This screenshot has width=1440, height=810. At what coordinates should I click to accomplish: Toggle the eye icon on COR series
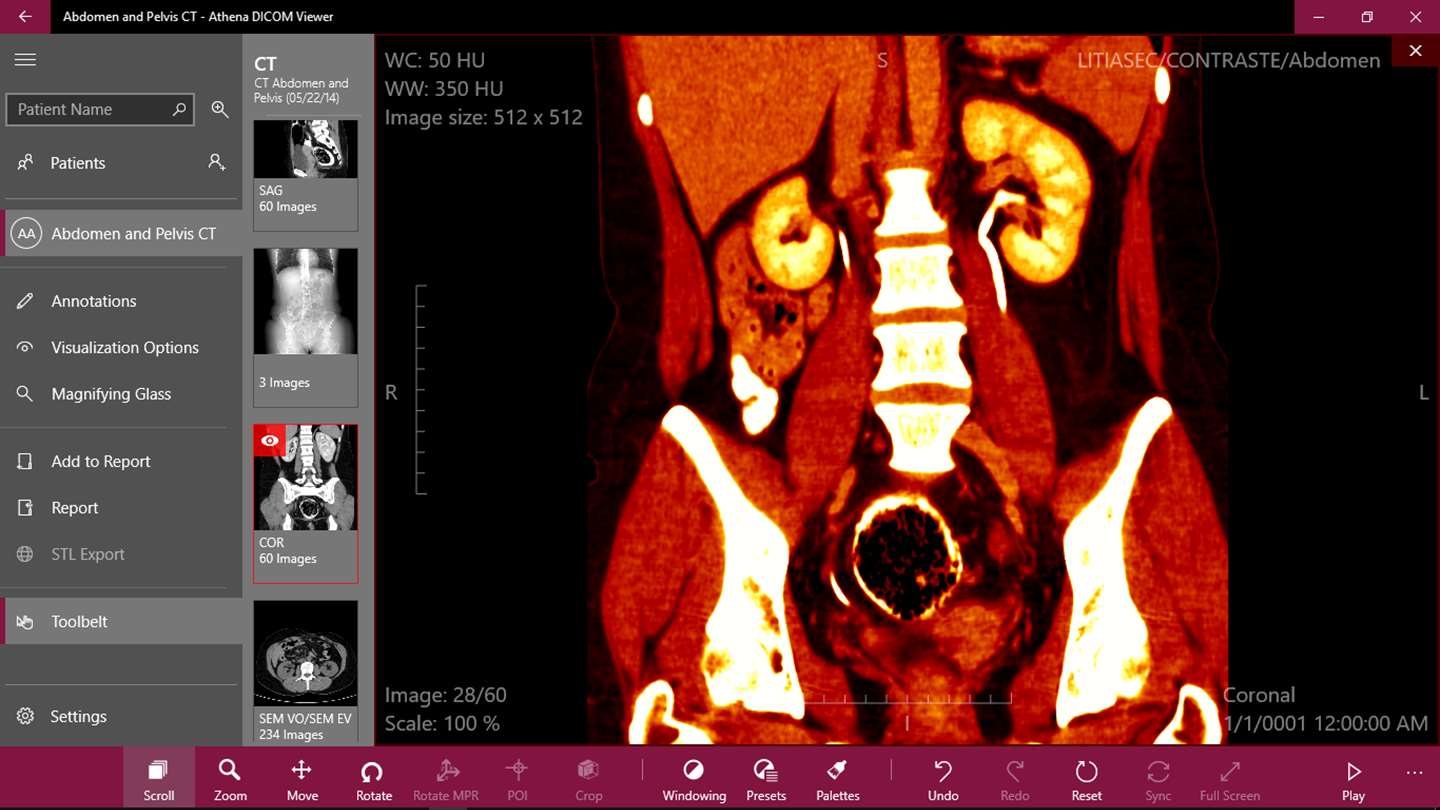[x=270, y=440]
